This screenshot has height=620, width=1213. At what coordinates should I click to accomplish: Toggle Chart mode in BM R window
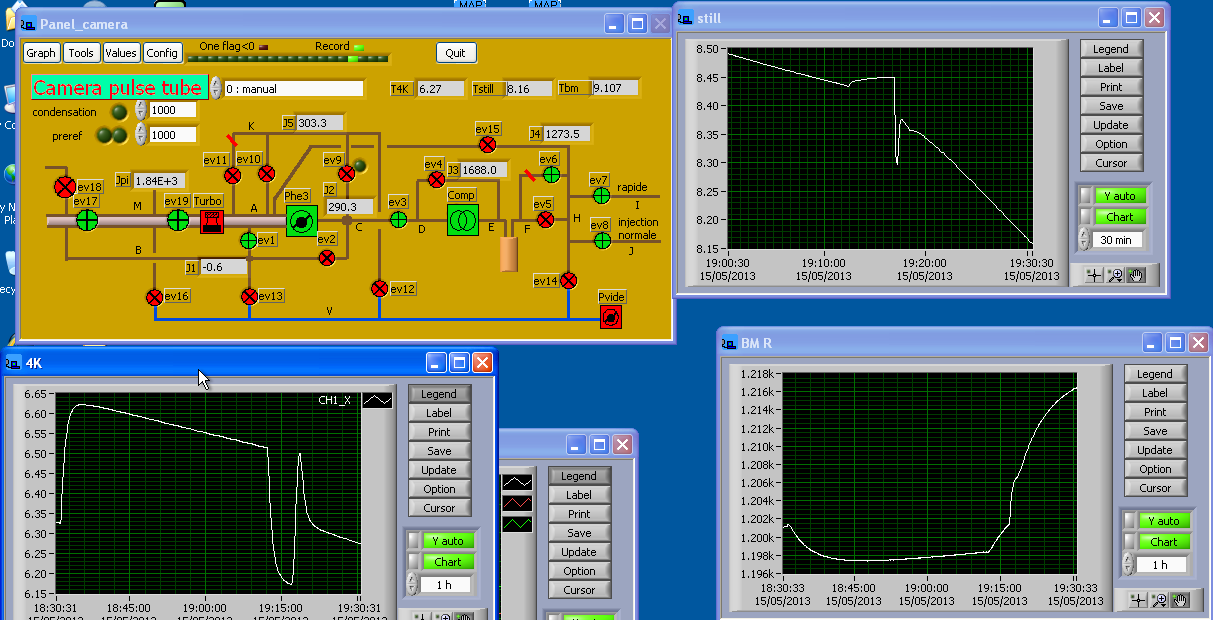coord(1163,542)
